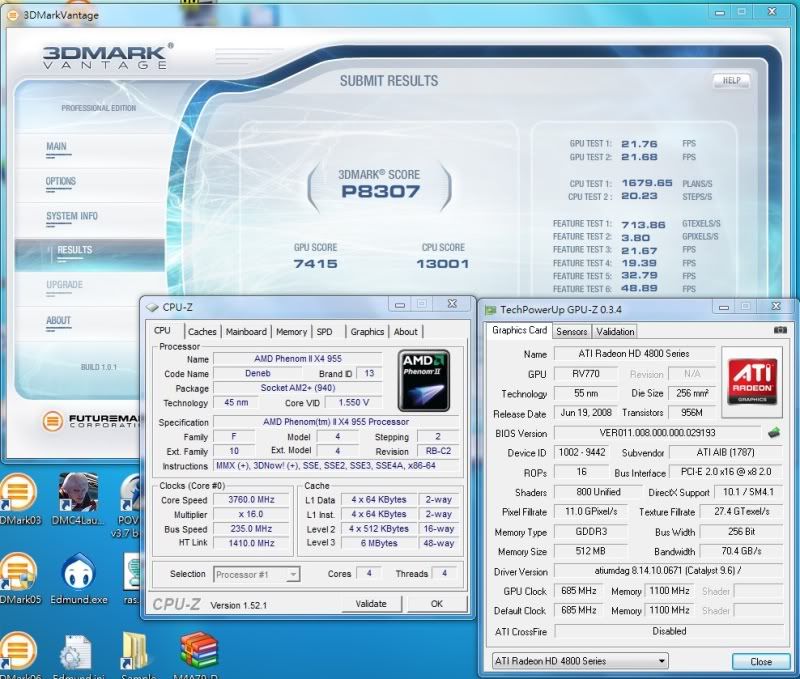The image size is (800, 679).
Task: Open the Mainboard tab in CPU-Z
Action: (x=246, y=332)
